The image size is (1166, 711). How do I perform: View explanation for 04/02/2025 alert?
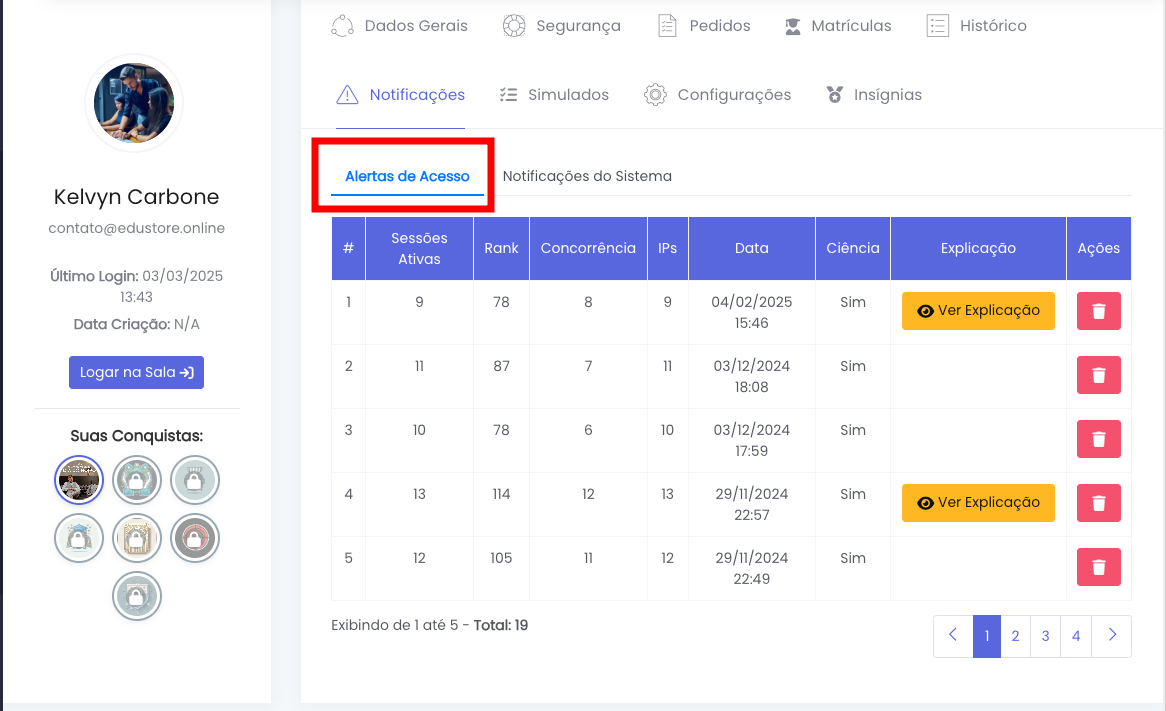[x=978, y=311]
